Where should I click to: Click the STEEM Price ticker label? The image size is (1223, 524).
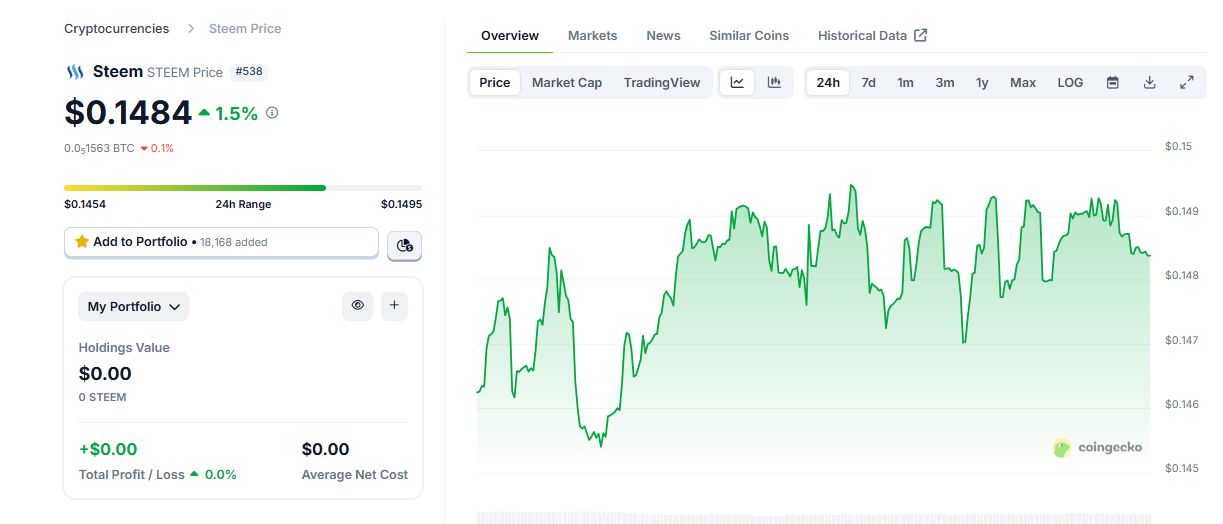(x=185, y=72)
